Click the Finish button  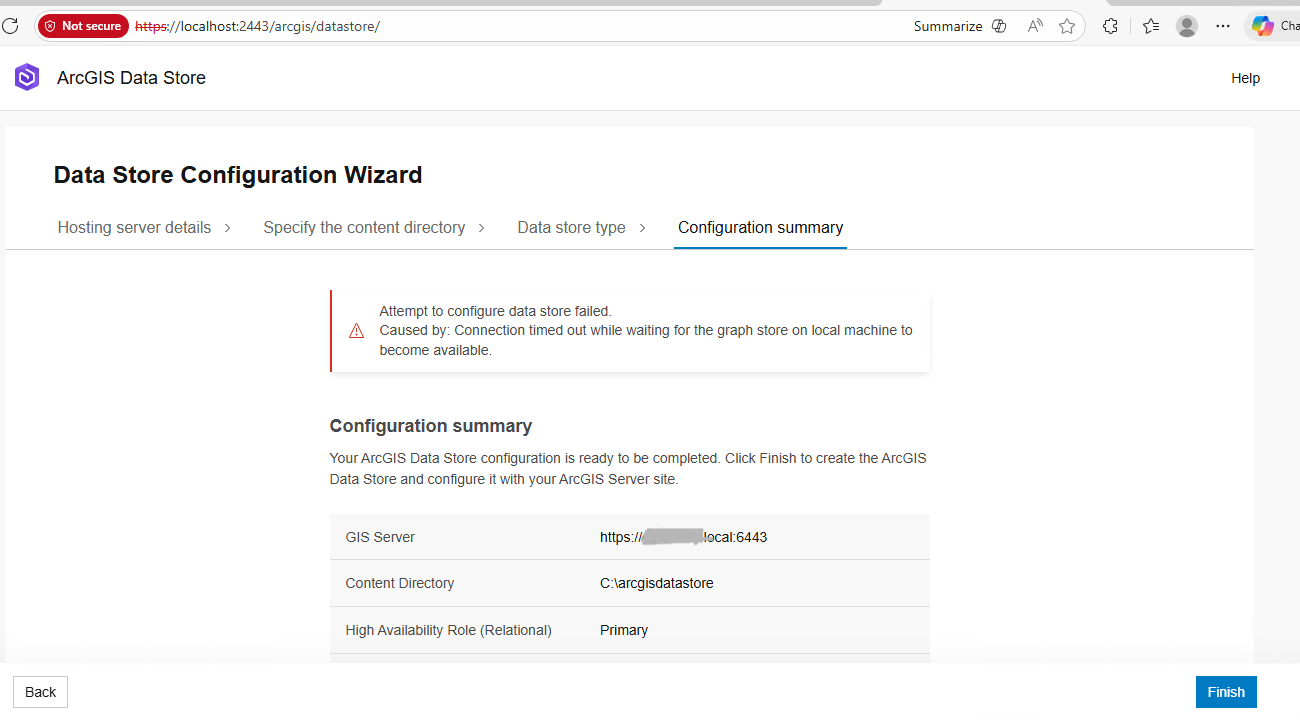click(x=1226, y=692)
